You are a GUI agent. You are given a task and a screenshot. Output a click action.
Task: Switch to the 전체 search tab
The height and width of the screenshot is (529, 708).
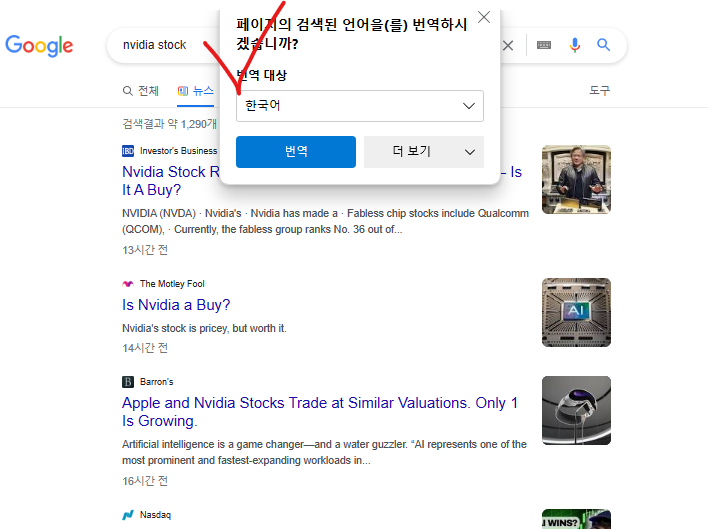(x=141, y=91)
